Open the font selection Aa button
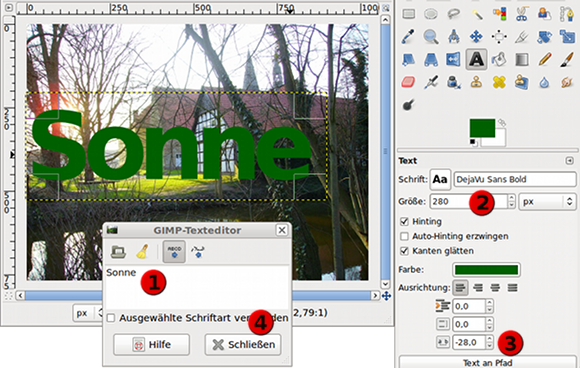Image resolution: width=580 pixels, height=368 pixels. coord(440,179)
